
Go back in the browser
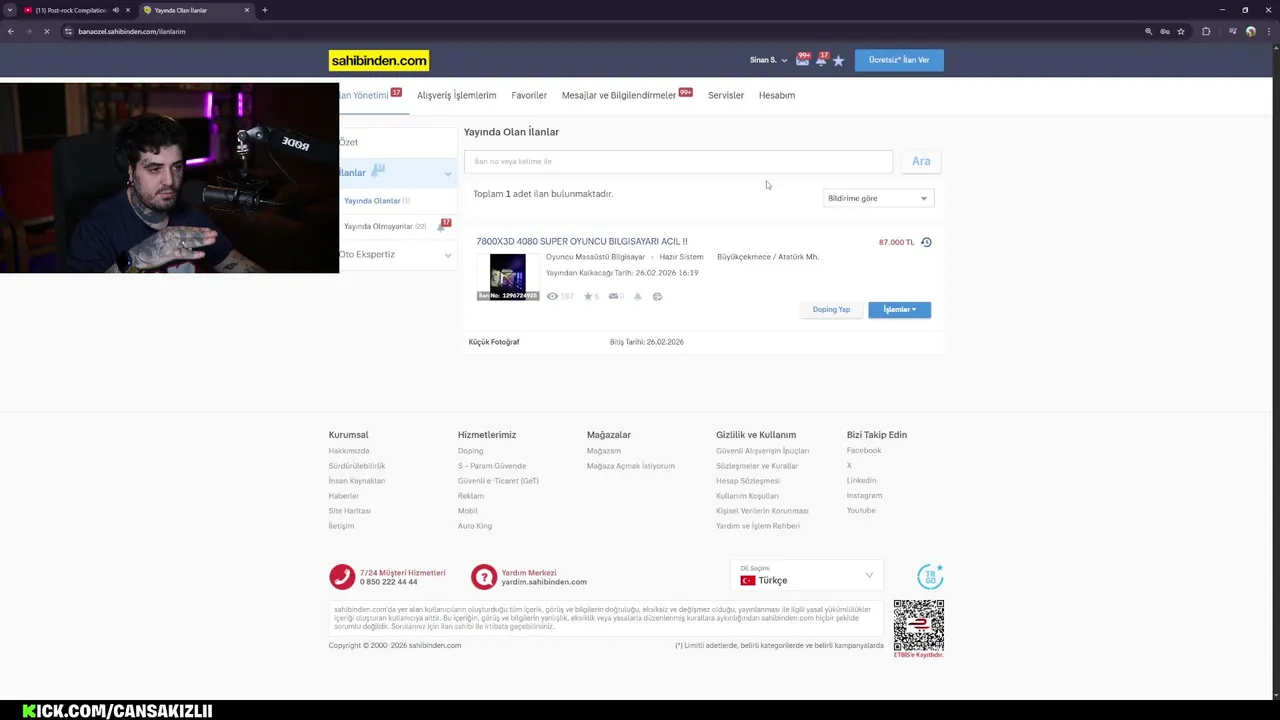11,31
